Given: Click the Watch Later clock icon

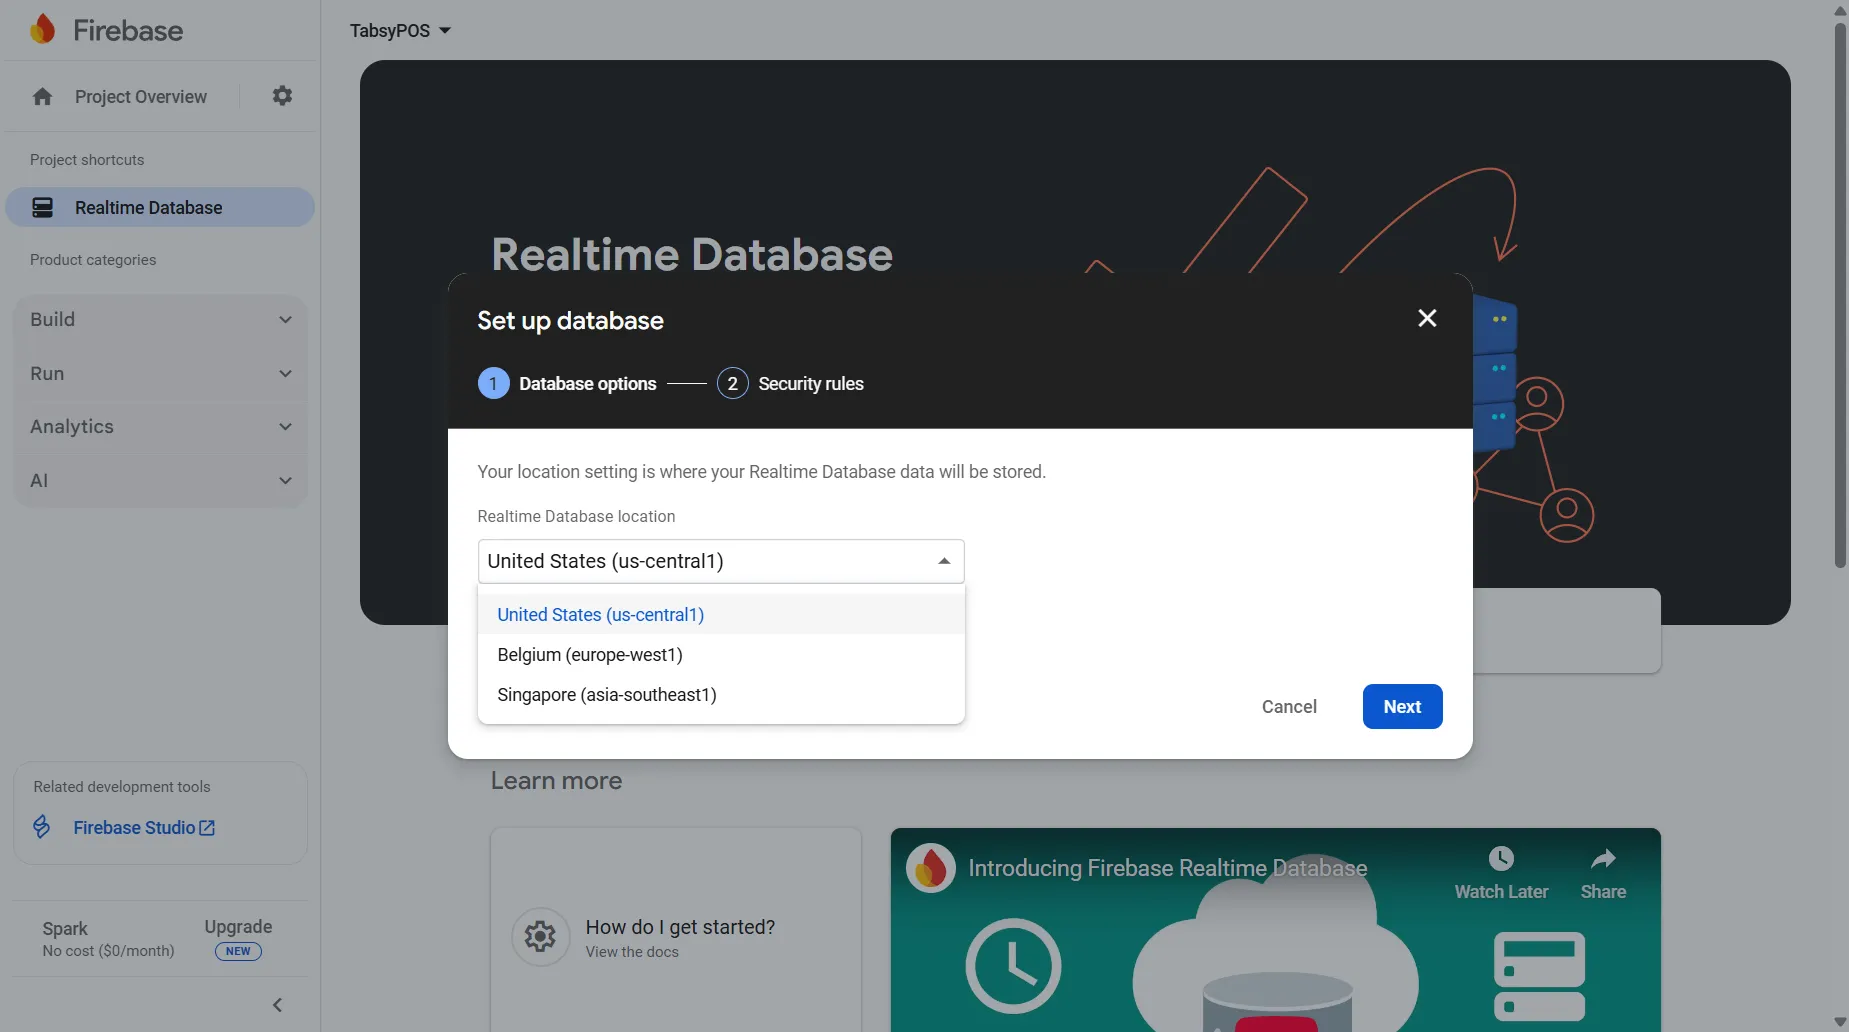Looking at the screenshot, I should click(x=1501, y=858).
